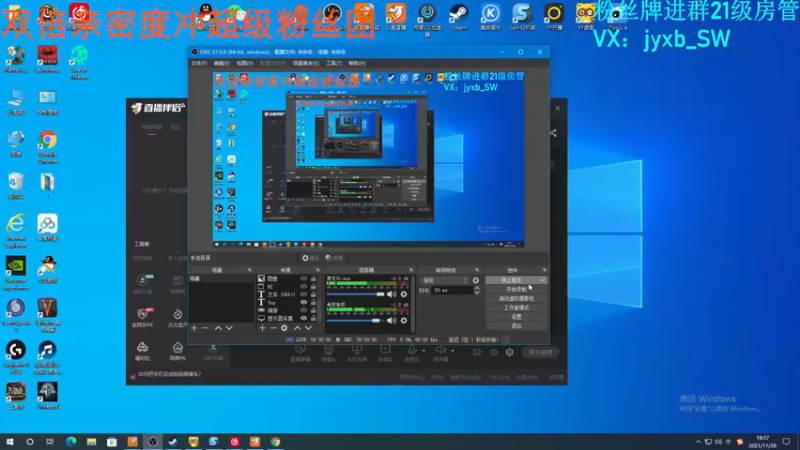The image size is (800, 450).
Task: Pop out the 来源 dock panel
Action: tap(317, 270)
